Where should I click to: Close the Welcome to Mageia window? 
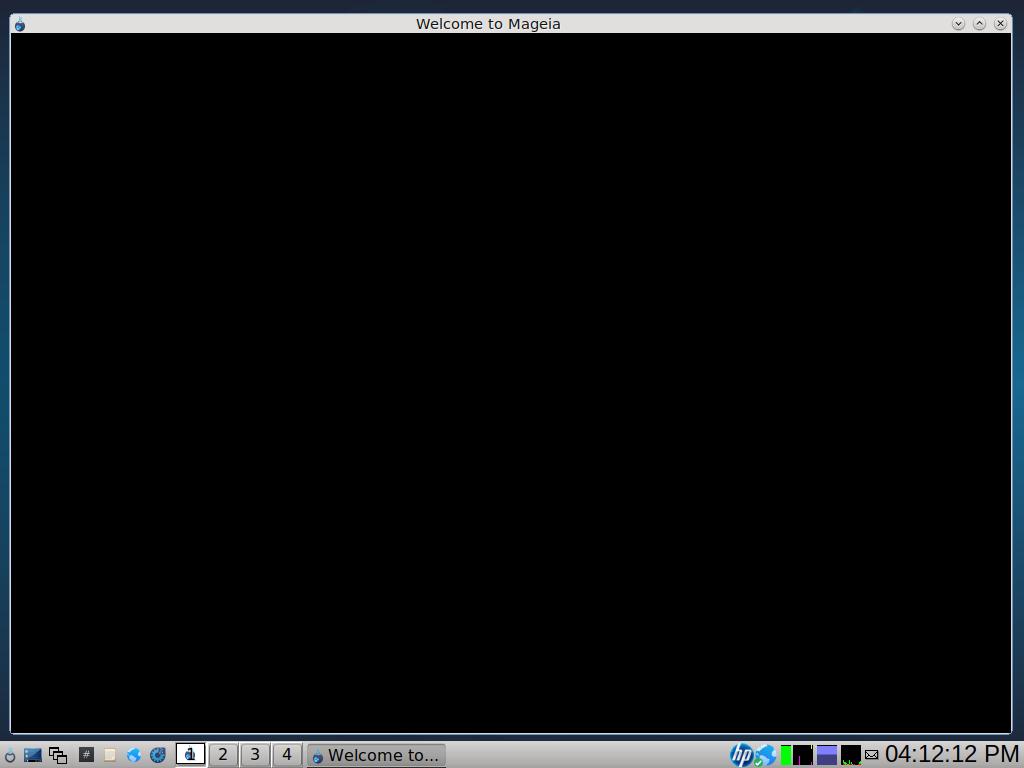(1000, 24)
